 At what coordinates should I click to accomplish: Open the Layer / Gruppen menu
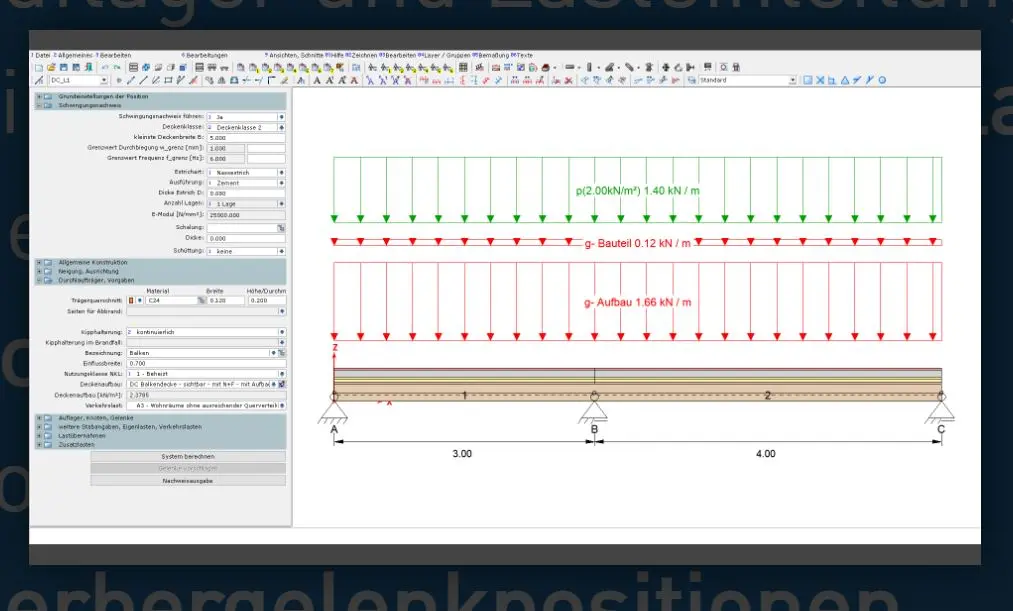point(447,56)
